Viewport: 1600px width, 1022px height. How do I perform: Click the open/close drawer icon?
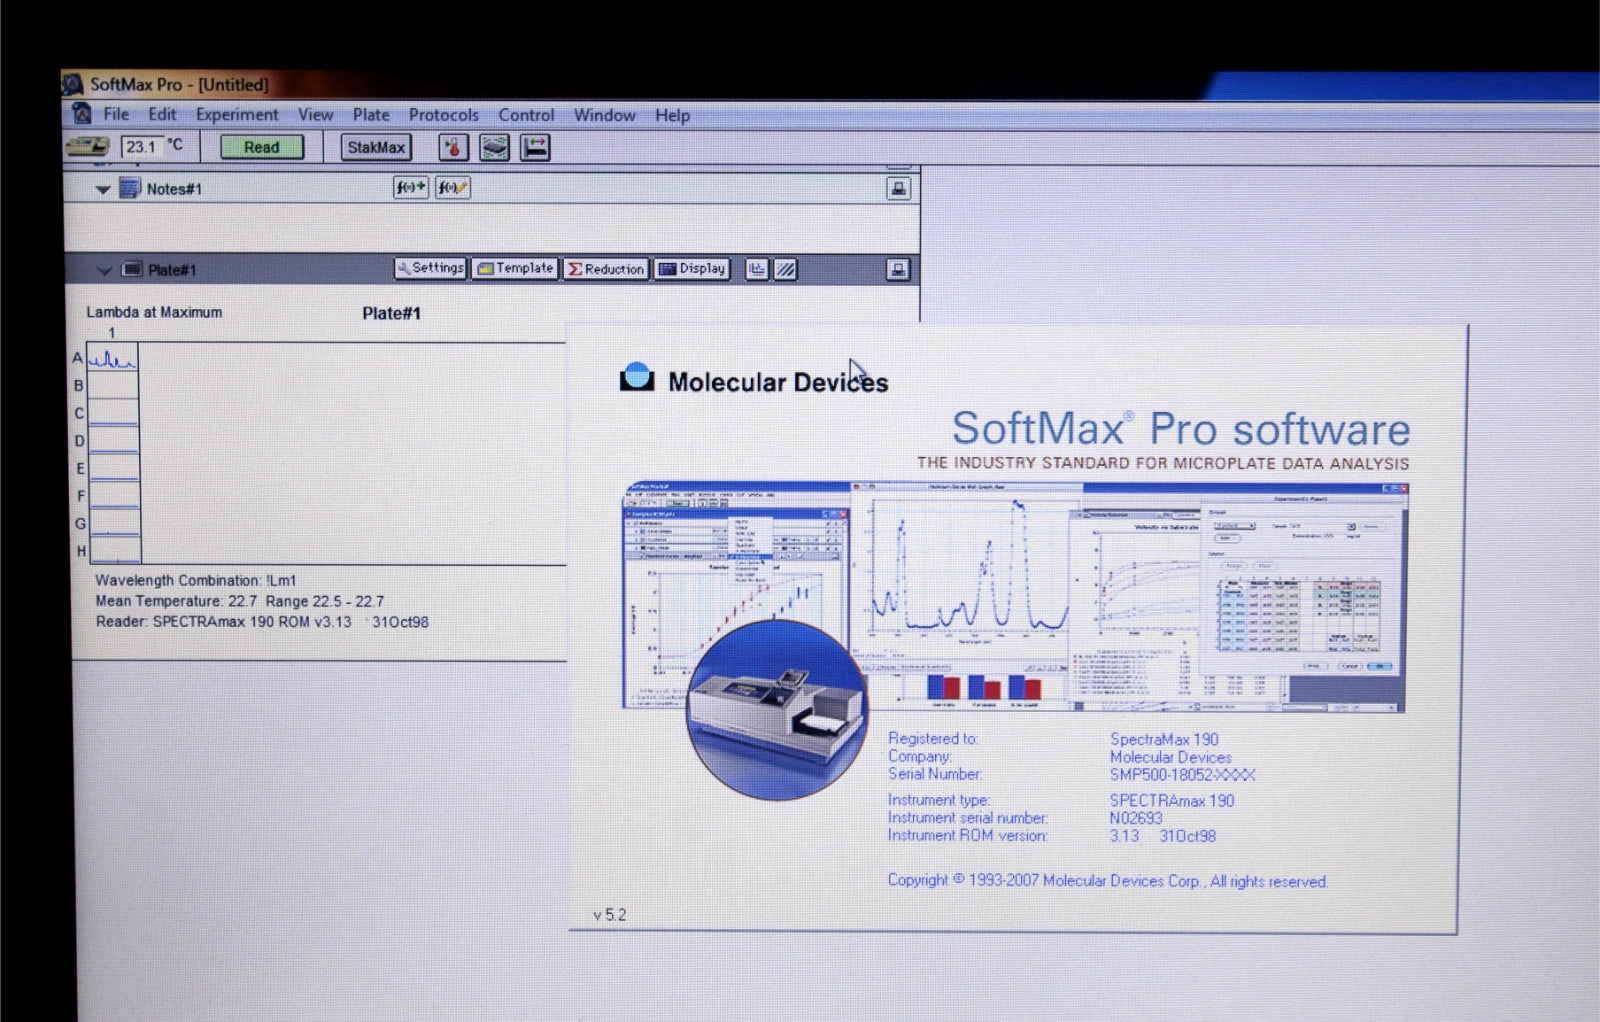pos(535,148)
